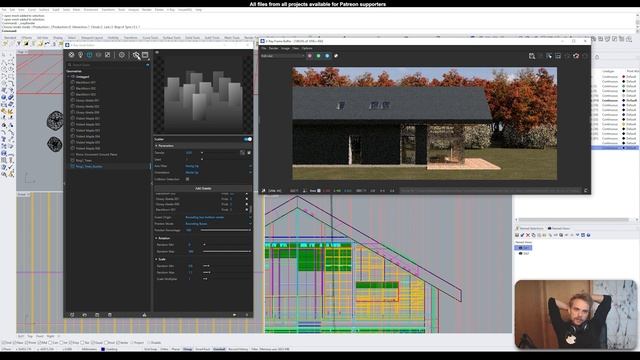
Task: Adjust Scale Multiplier slider
Action: pos(226,279)
